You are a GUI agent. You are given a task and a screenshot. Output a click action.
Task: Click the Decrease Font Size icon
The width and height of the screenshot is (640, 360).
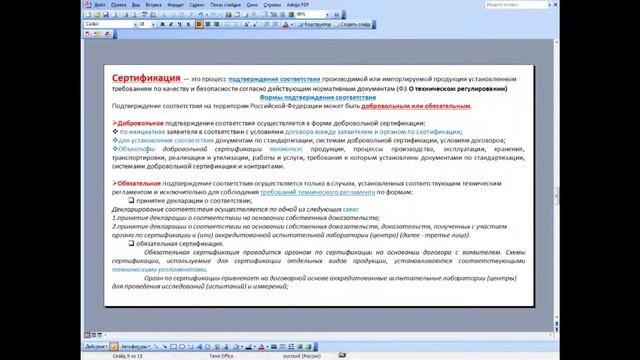pyautogui.click(x=255, y=24)
